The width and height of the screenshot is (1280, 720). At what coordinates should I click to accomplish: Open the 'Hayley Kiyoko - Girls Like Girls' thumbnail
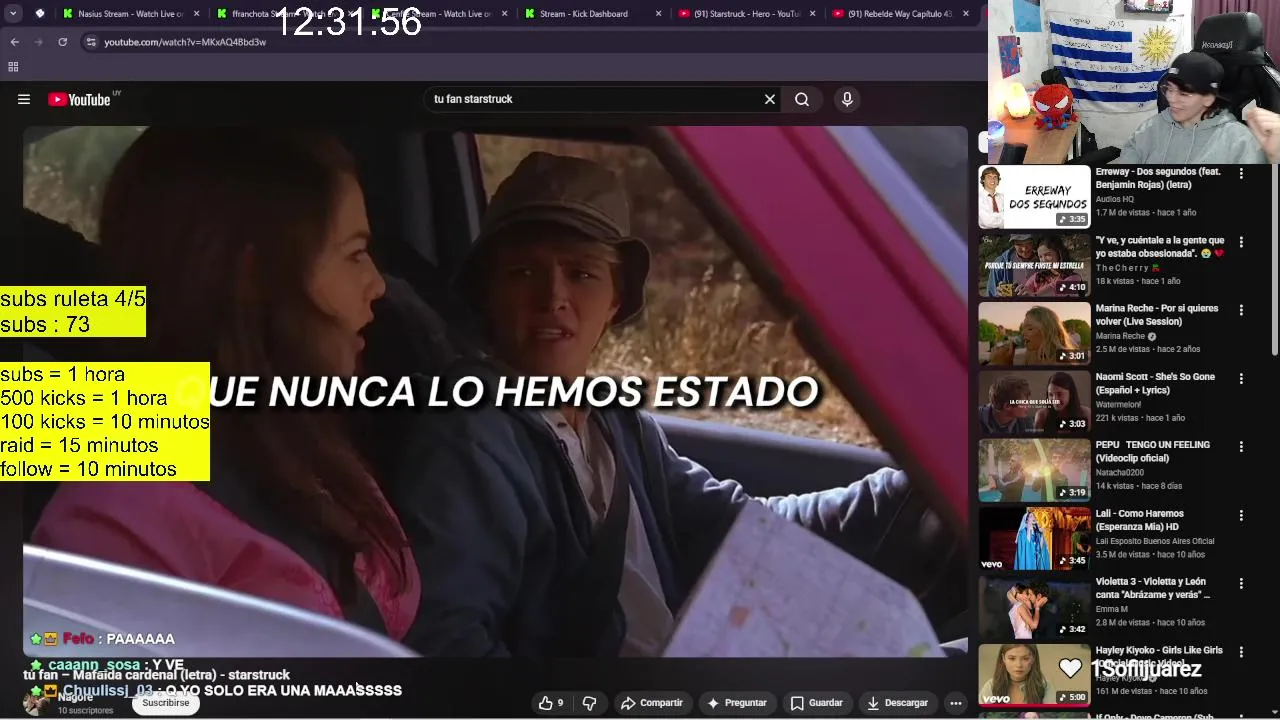pyautogui.click(x=1034, y=675)
